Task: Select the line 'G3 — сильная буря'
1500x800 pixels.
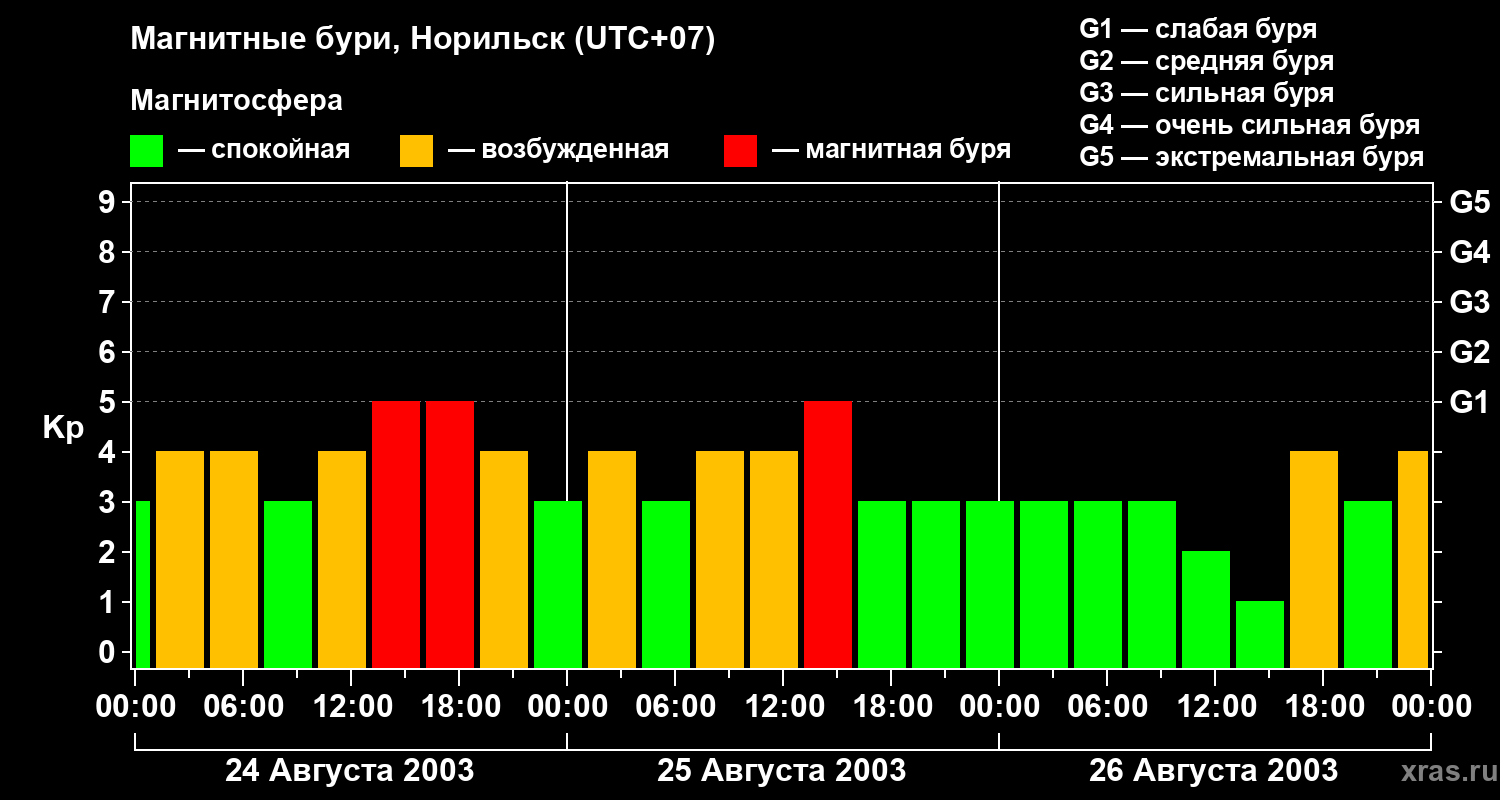Action: pyautogui.click(x=1206, y=93)
